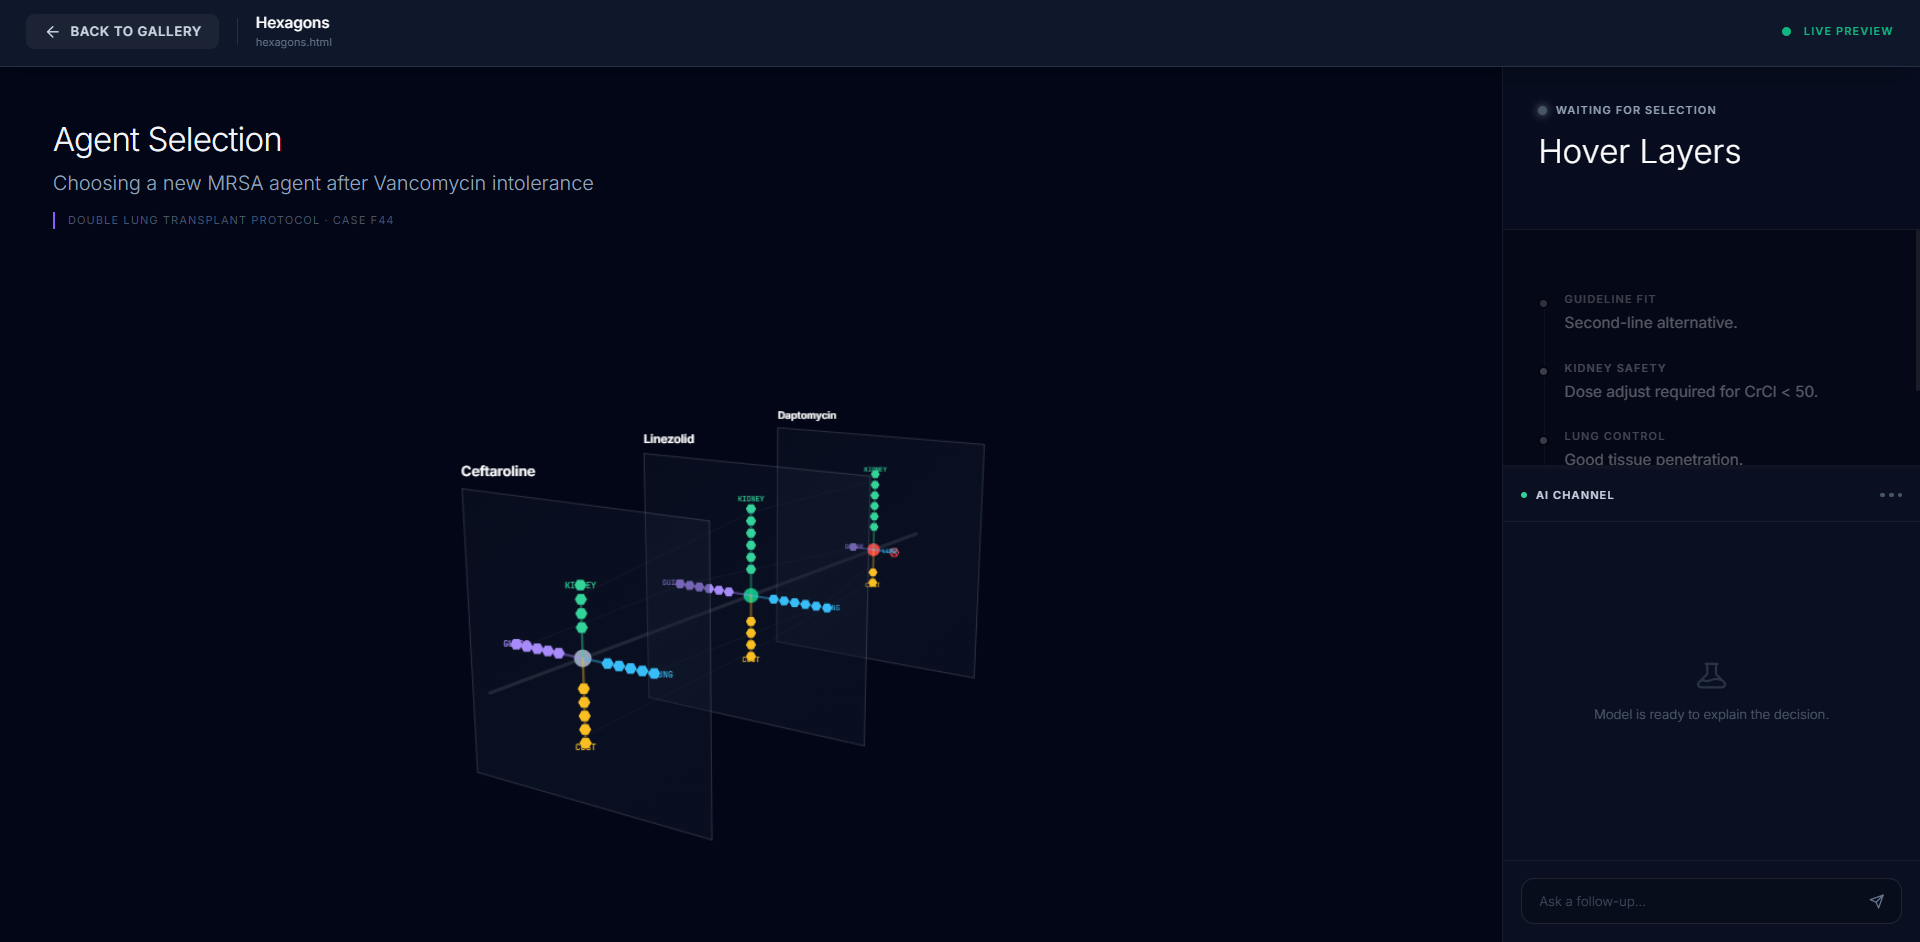The width and height of the screenshot is (1920, 942).
Task: Click the Ask a follow-up input field
Action: point(1700,901)
